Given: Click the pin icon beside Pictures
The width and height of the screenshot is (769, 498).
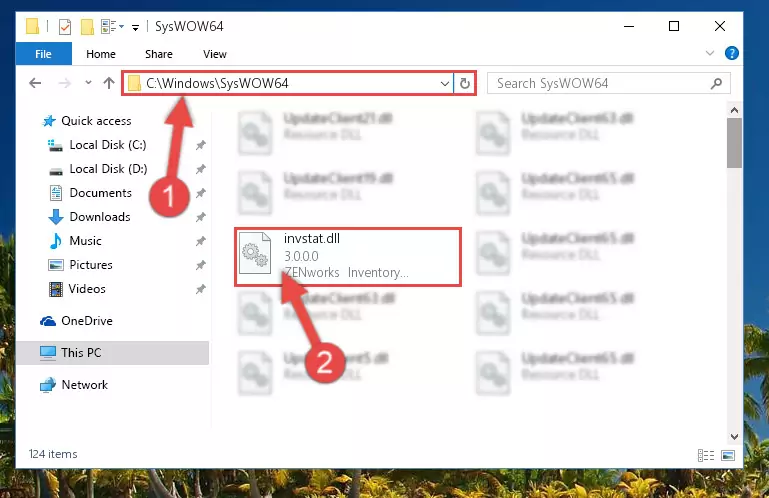Looking at the screenshot, I should tap(200, 265).
